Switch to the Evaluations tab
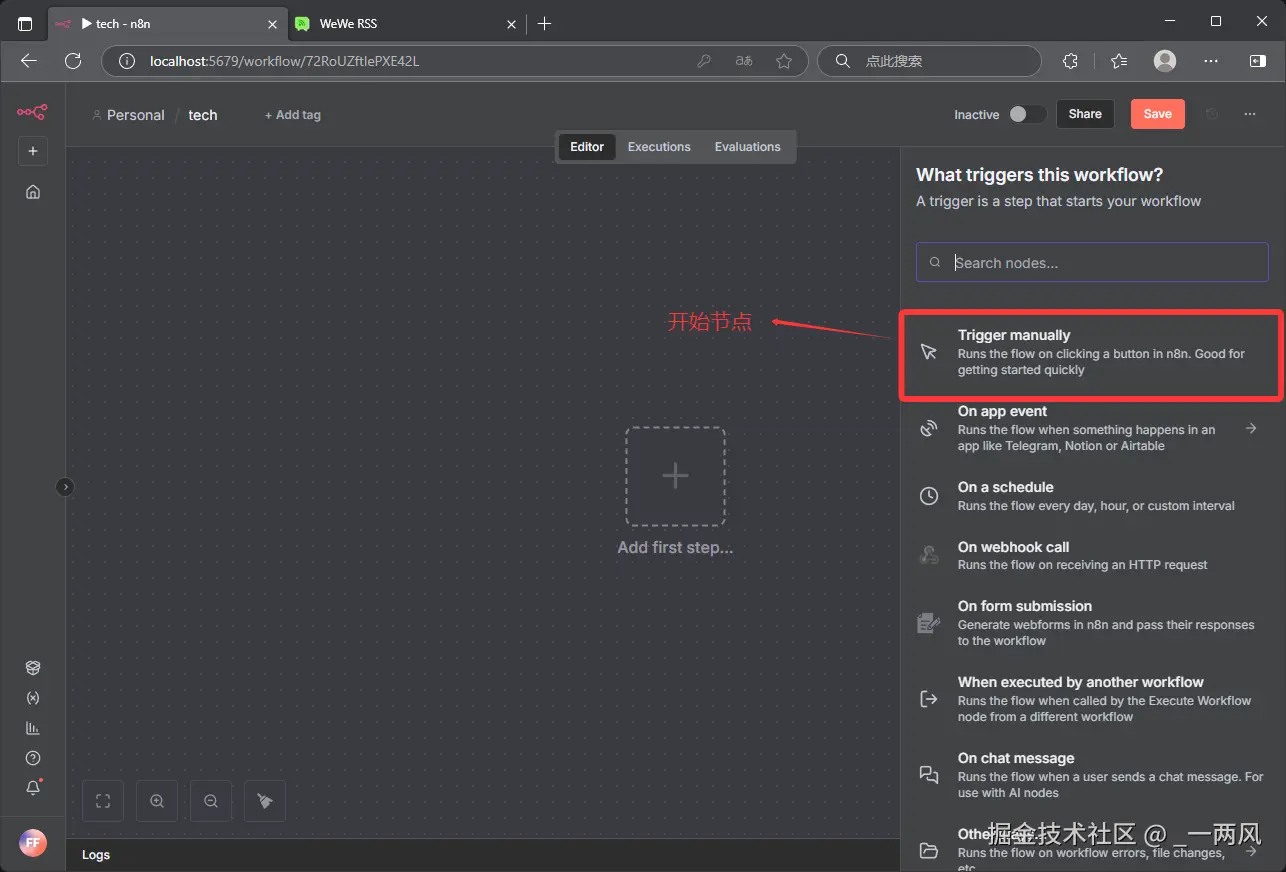 [x=747, y=147]
